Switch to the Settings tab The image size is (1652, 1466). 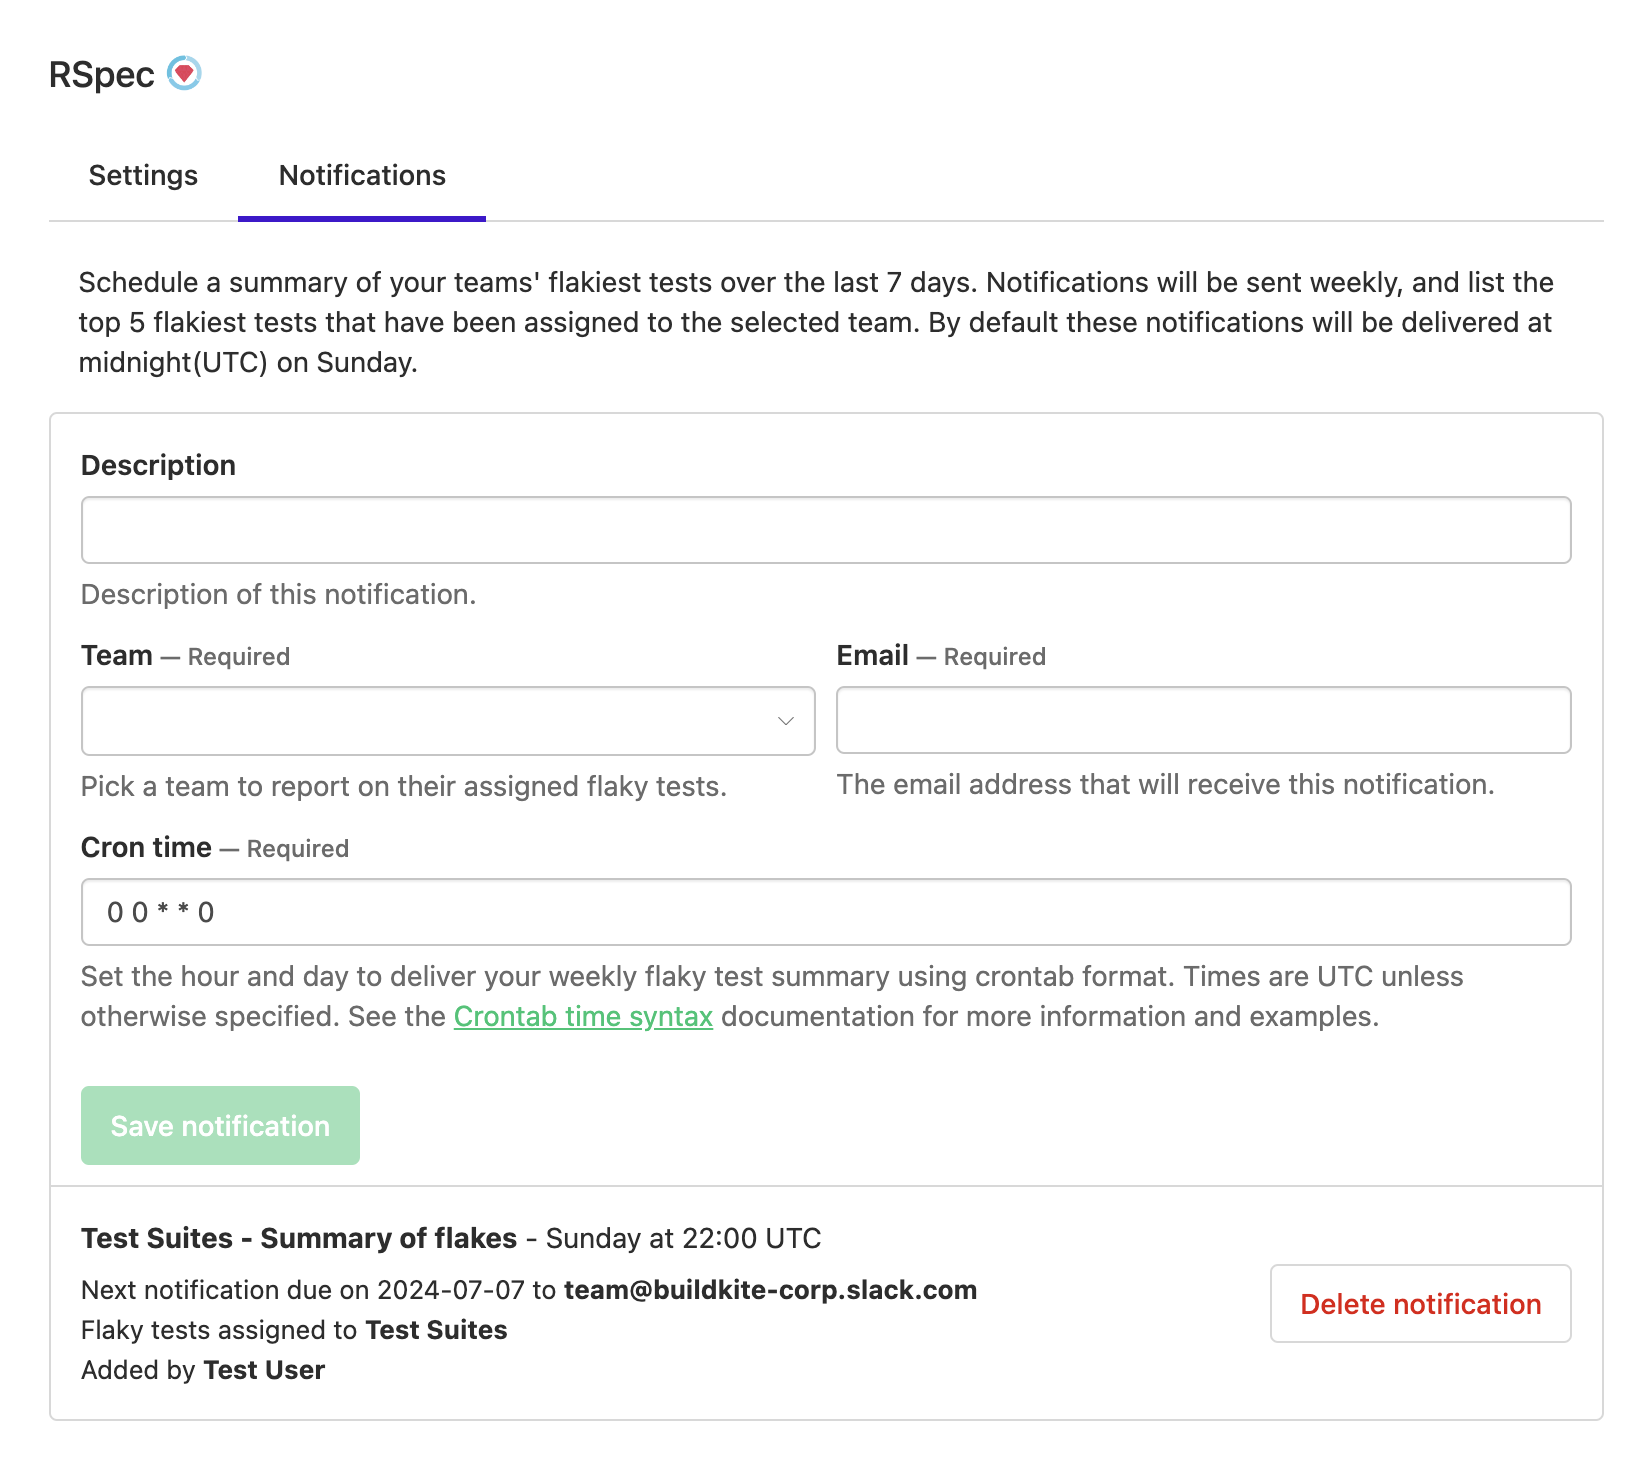click(x=142, y=175)
